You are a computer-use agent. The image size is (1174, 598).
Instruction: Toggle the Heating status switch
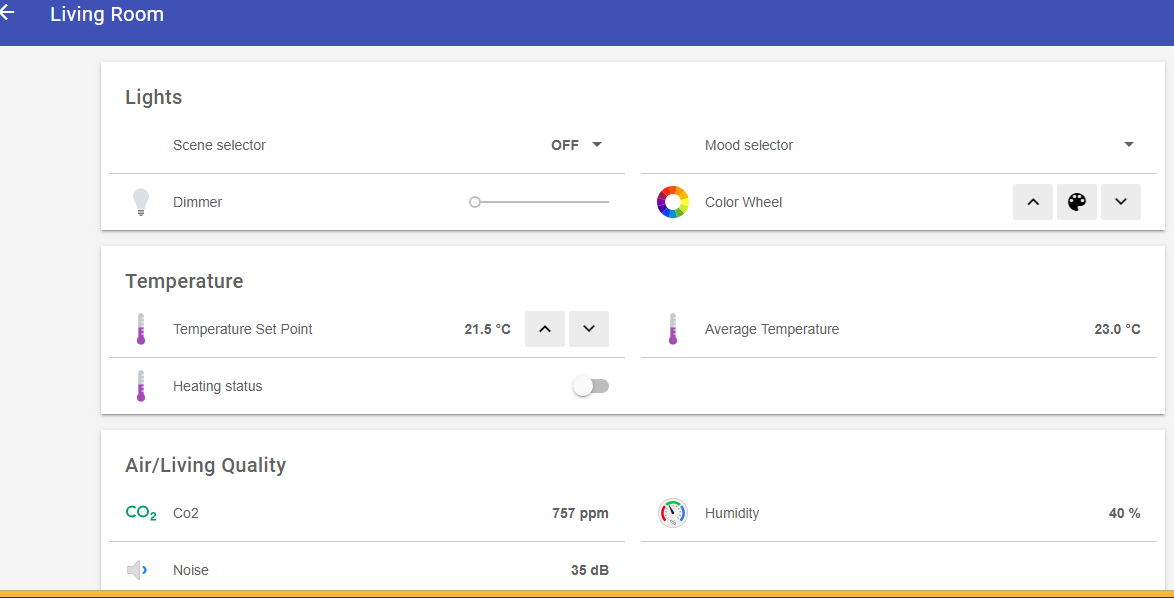tap(590, 386)
